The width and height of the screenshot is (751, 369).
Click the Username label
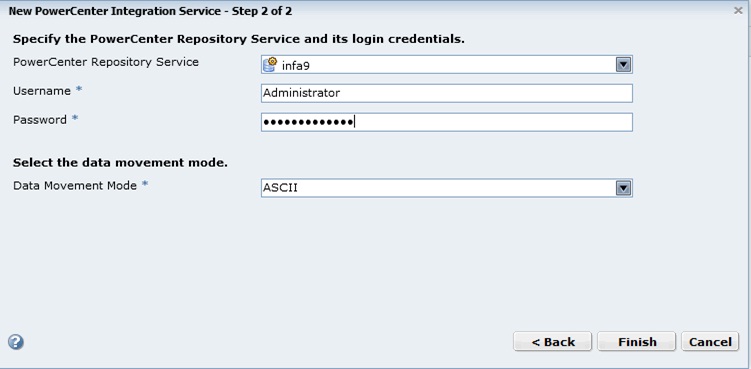[42, 91]
